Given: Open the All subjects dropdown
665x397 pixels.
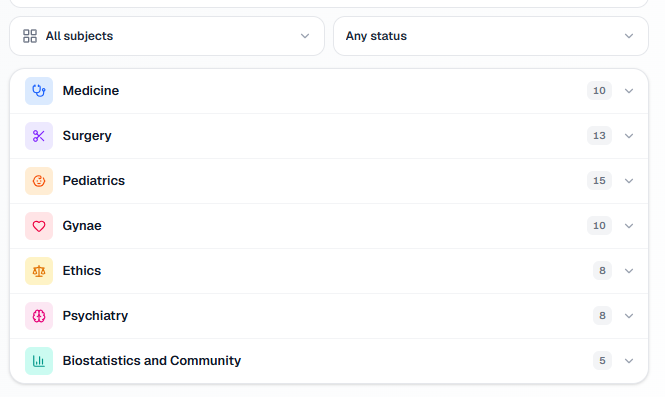Looking at the screenshot, I should (167, 36).
